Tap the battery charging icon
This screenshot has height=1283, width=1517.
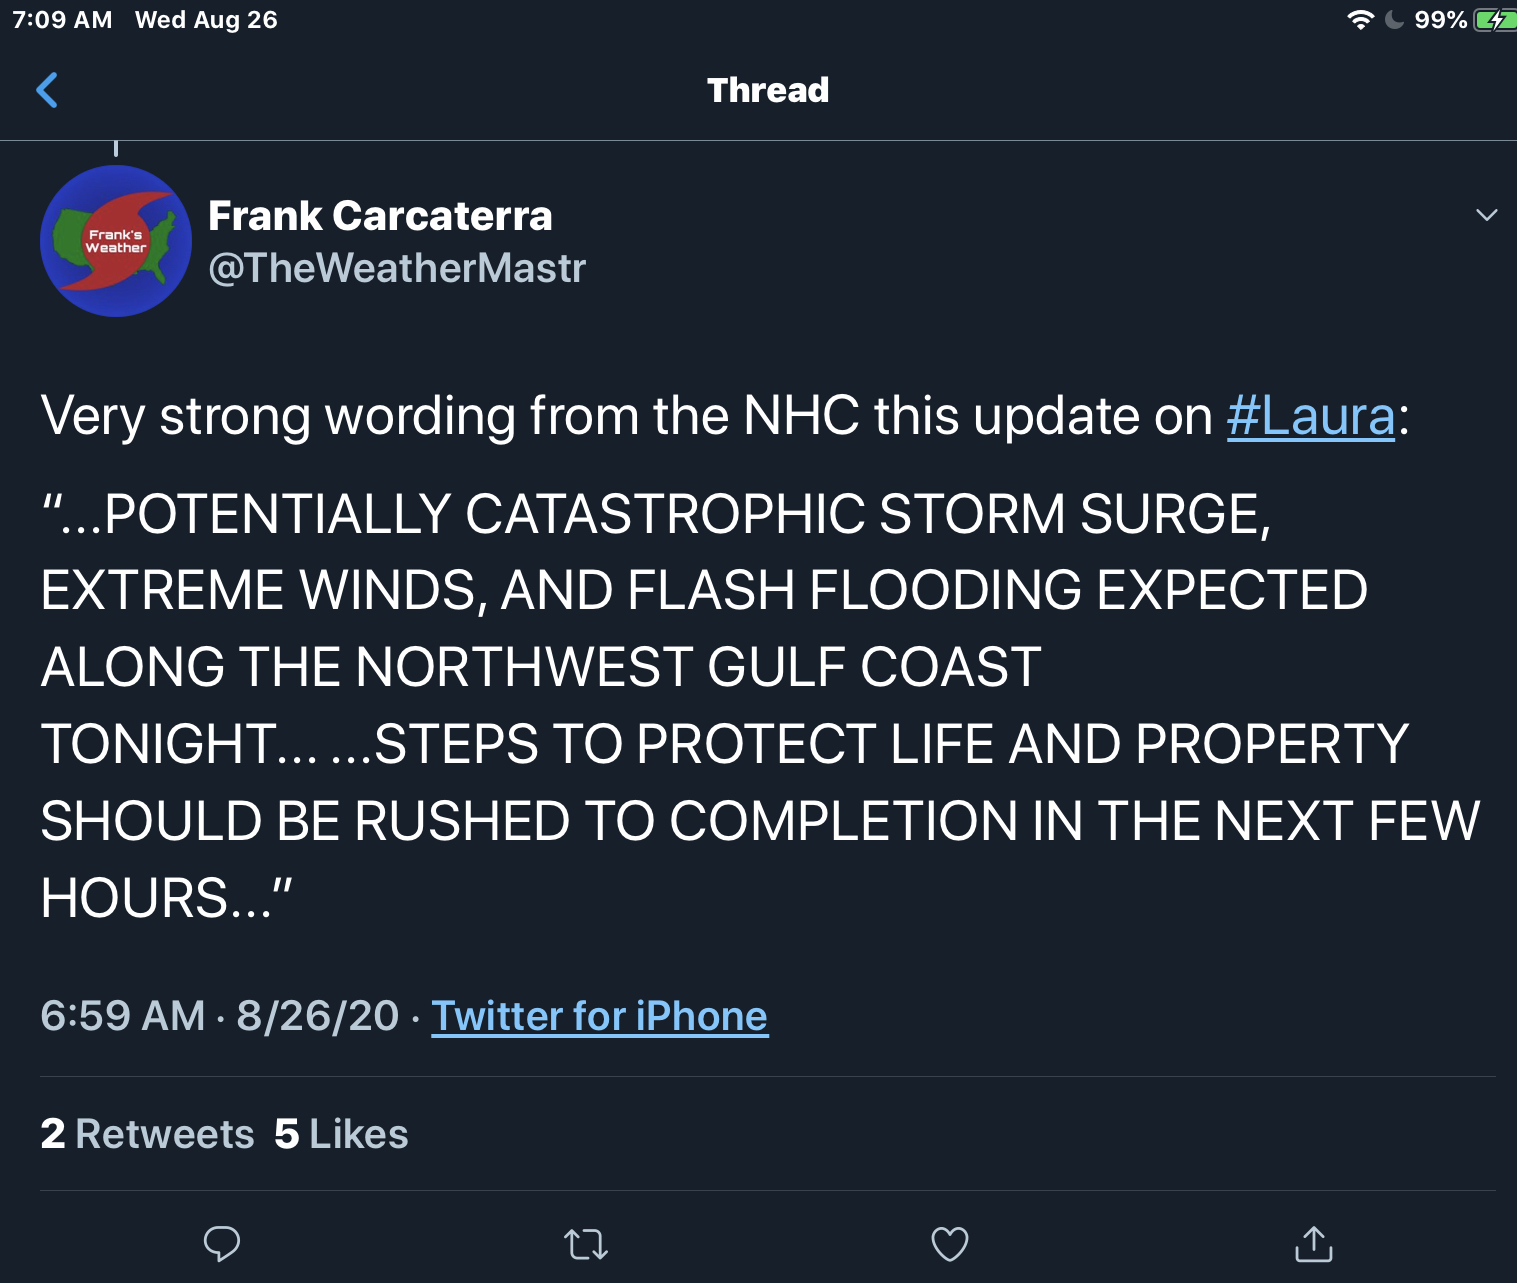coord(1494,20)
